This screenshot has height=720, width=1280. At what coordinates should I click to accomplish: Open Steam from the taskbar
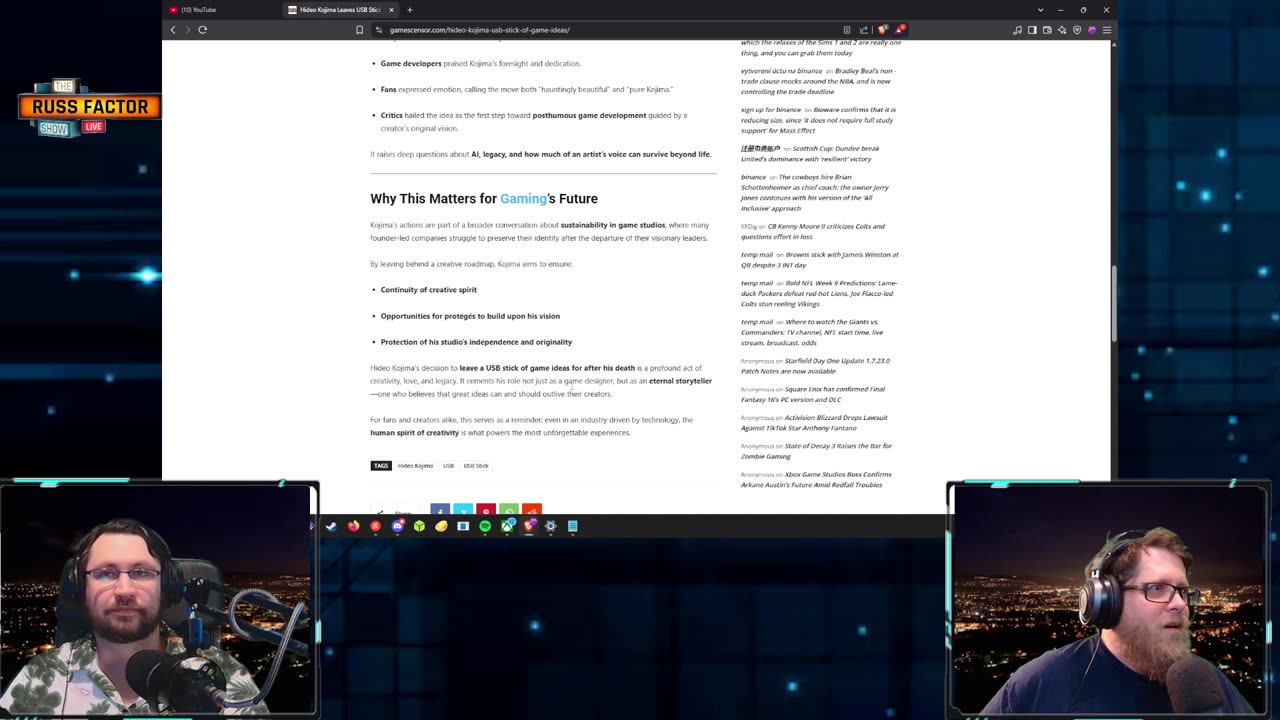tap(331, 526)
